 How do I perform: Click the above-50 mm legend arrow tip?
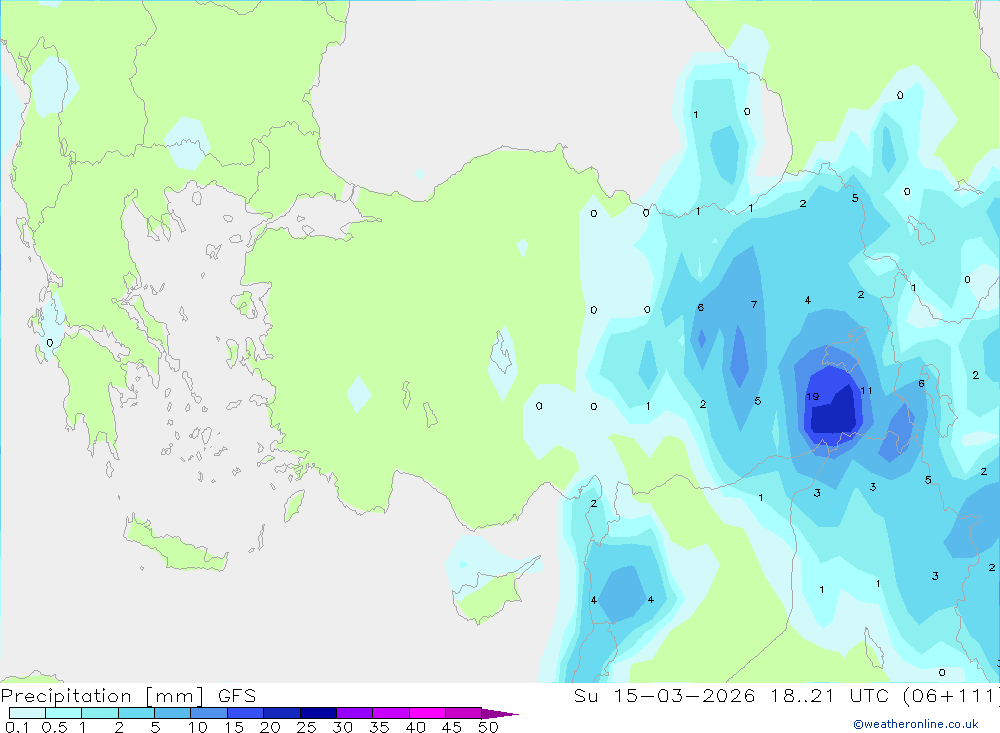coord(500,714)
